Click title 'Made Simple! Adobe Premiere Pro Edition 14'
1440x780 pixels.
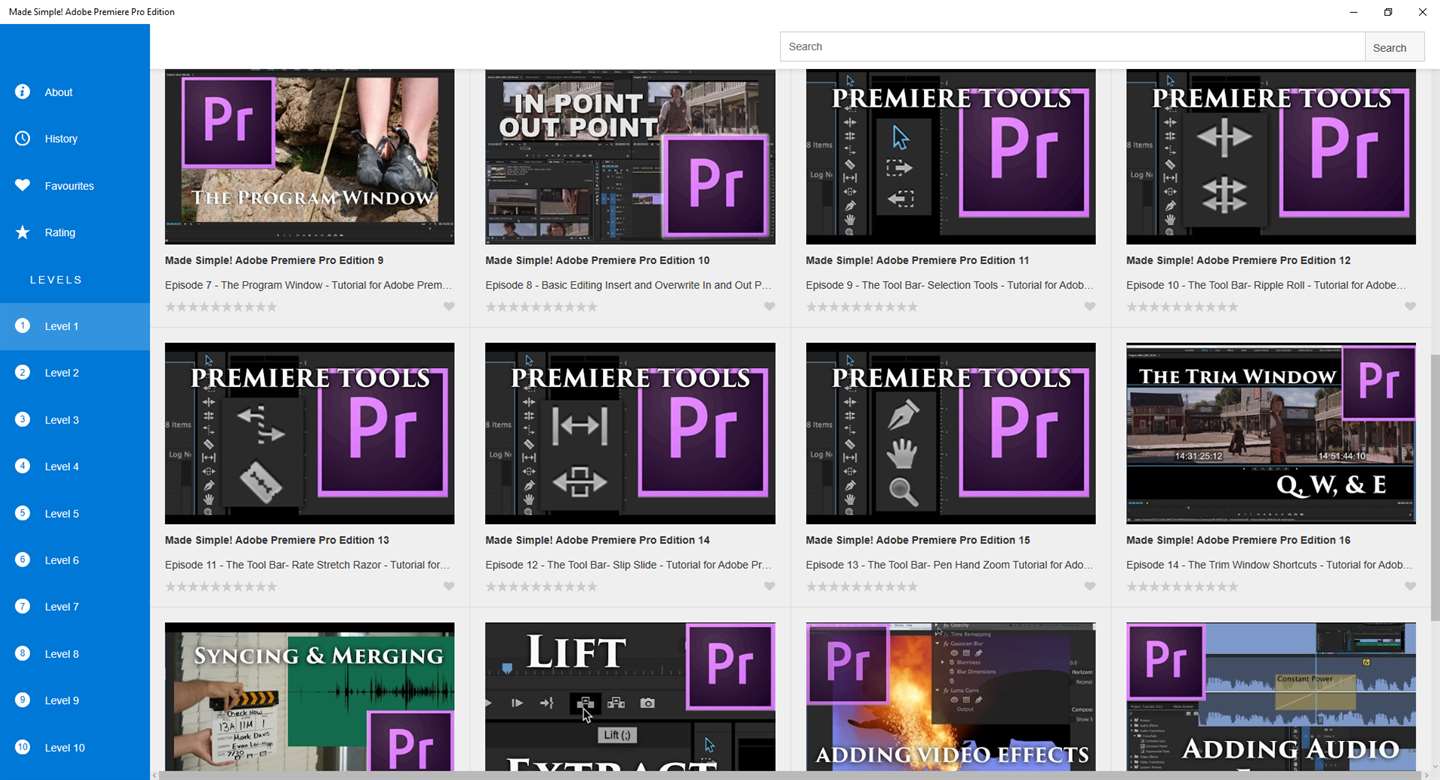coord(597,540)
